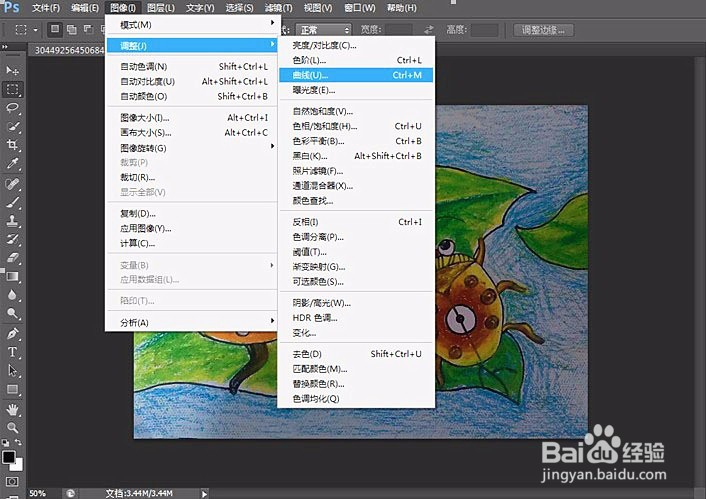Viewport: 706px width, 499px height.
Task: Select the Pen tool
Action: [x=12, y=334]
